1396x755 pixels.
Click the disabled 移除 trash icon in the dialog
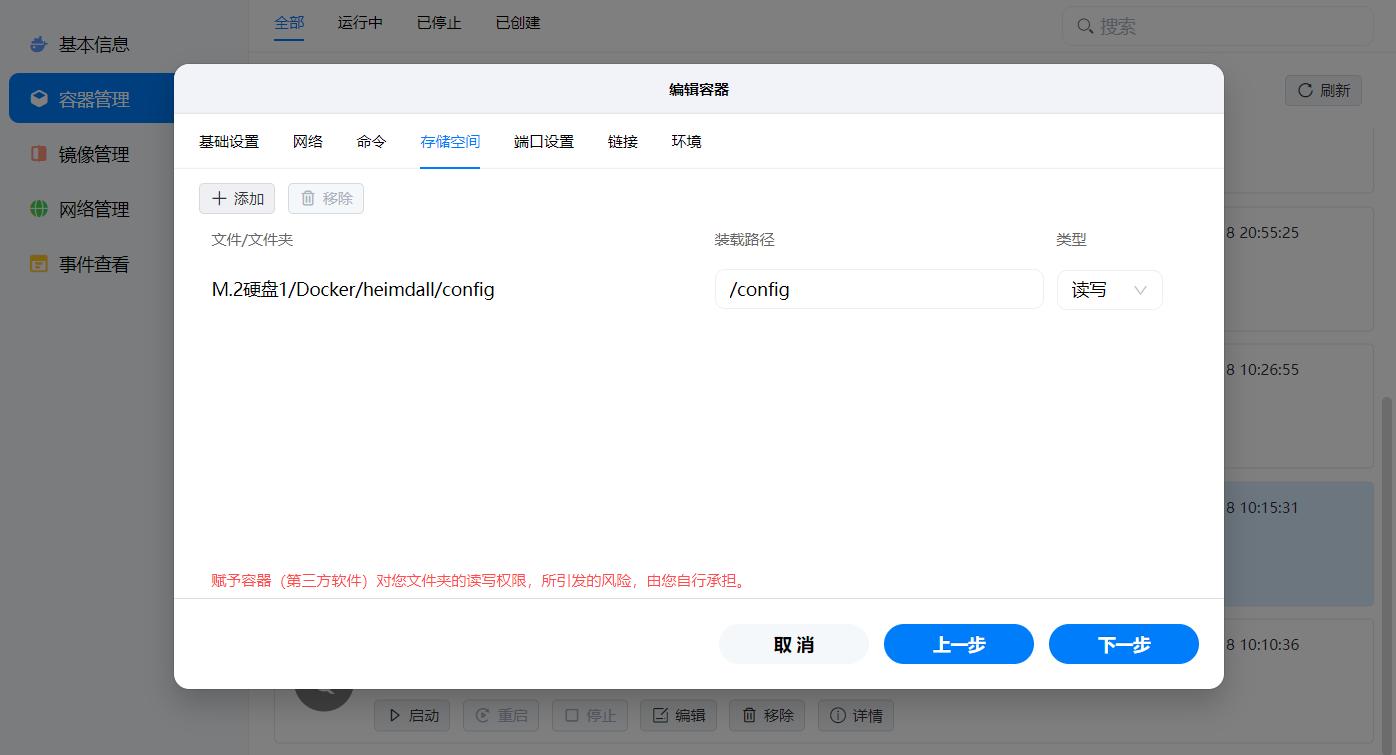coord(310,198)
